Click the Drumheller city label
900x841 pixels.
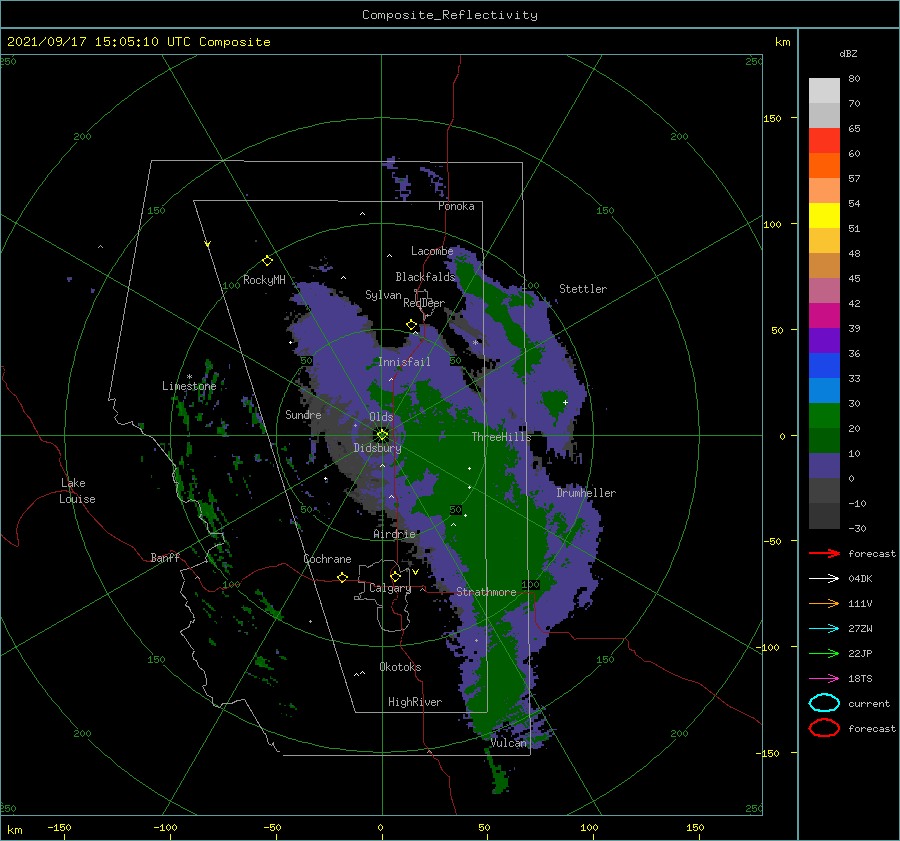pyautogui.click(x=586, y=493)
